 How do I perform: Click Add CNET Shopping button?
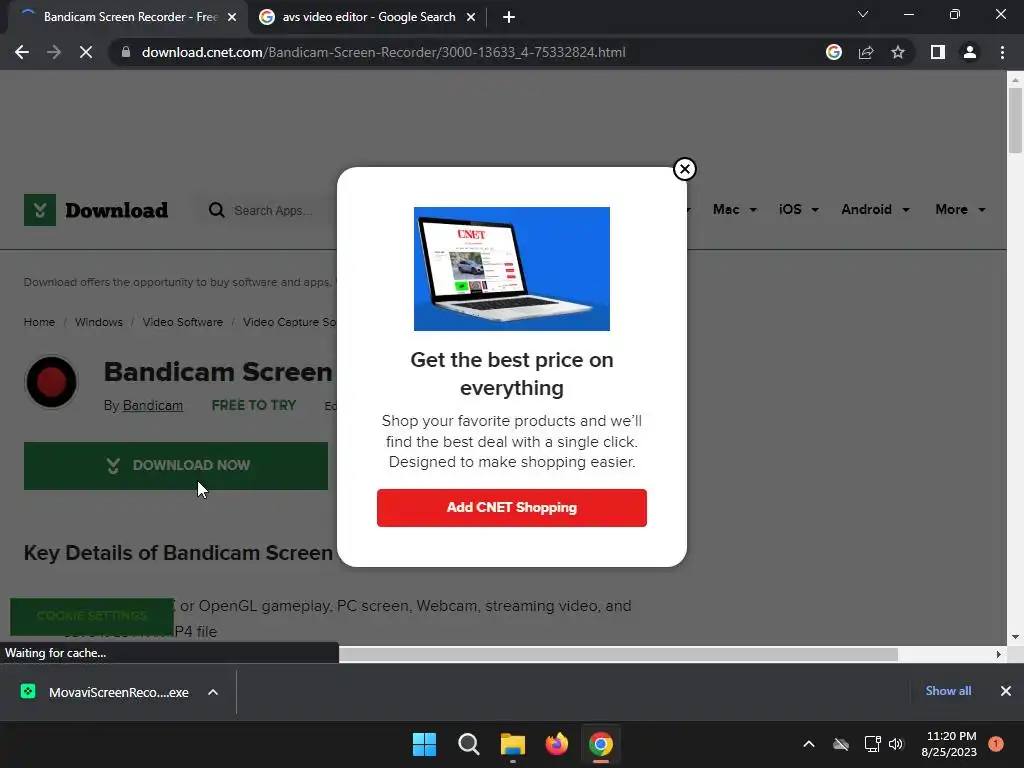coord(511,507)
